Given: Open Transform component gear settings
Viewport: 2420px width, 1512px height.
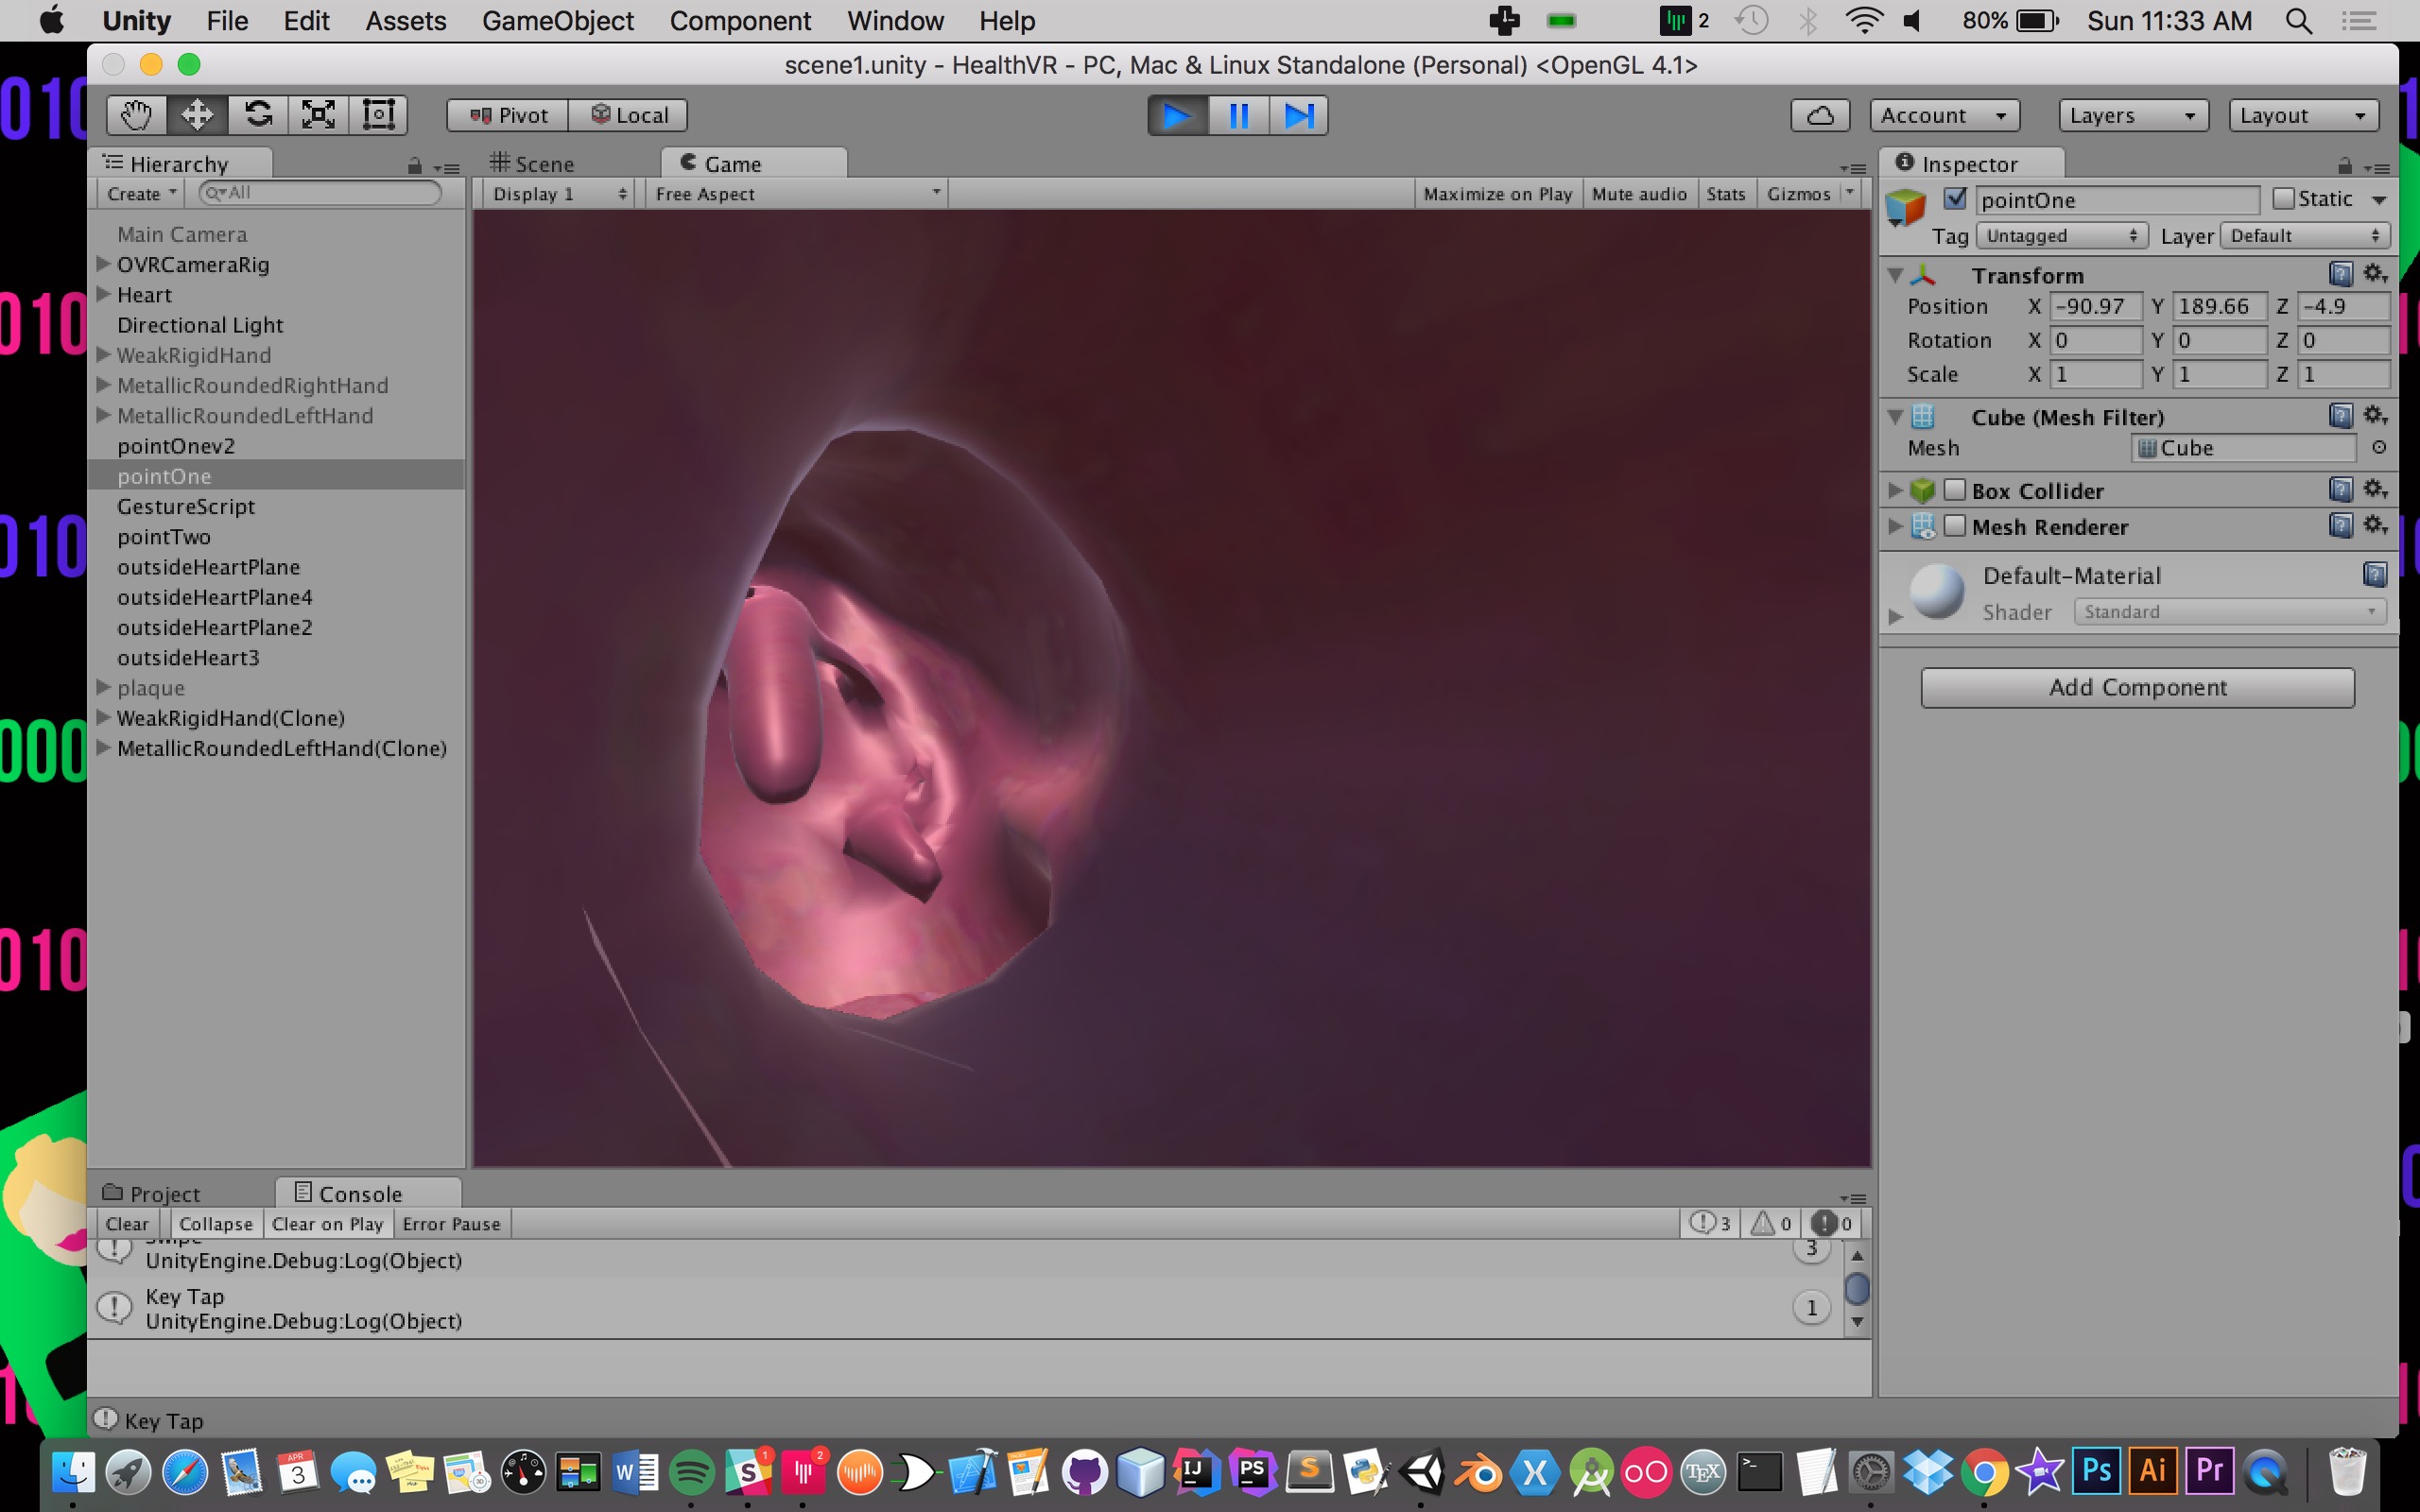Looking at the screenshot, I should click(2375, 273).
